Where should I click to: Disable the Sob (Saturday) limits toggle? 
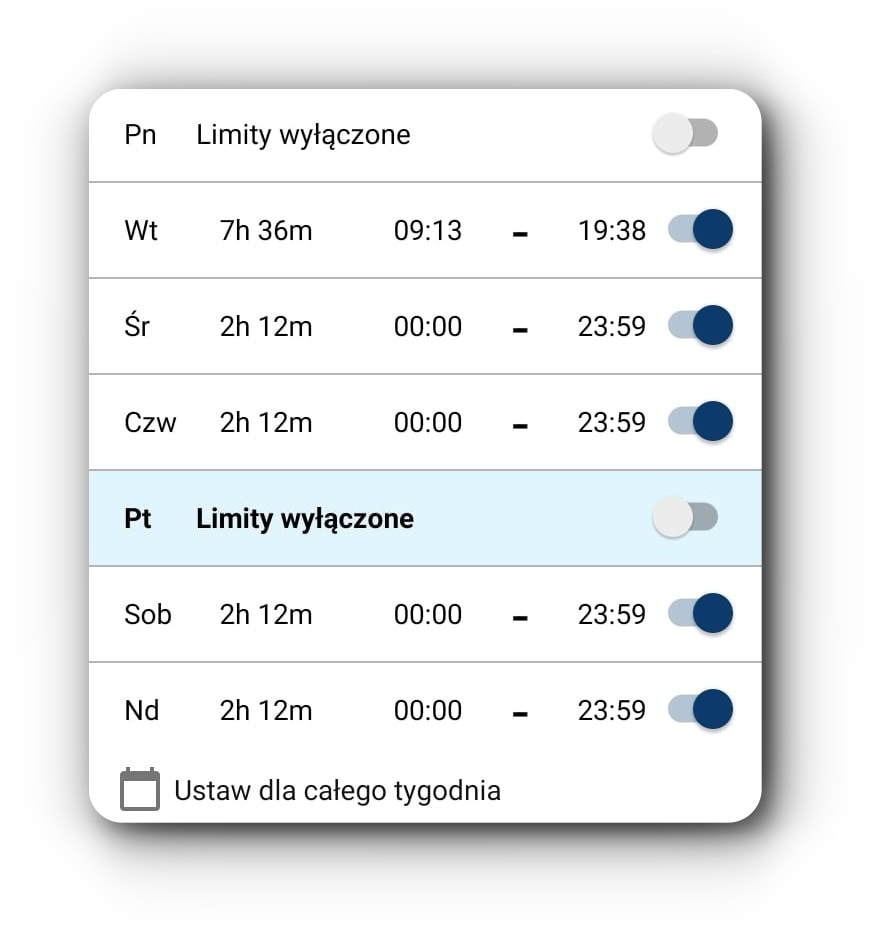point(700,613)
